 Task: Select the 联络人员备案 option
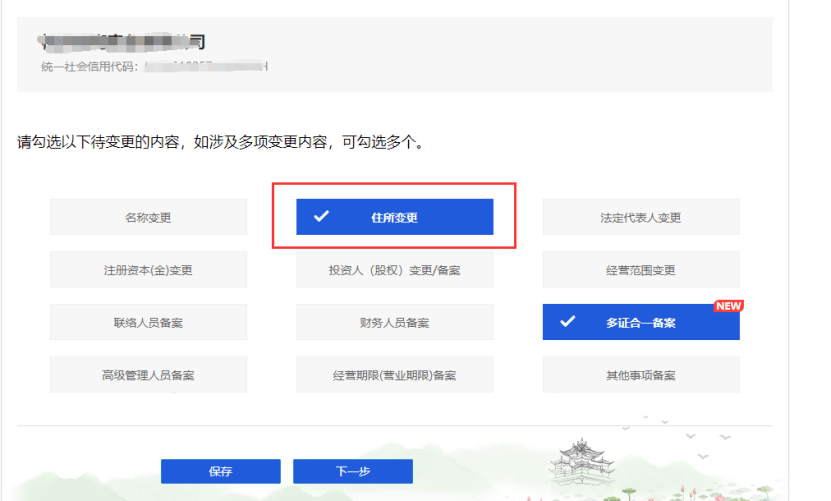point(148,322)
